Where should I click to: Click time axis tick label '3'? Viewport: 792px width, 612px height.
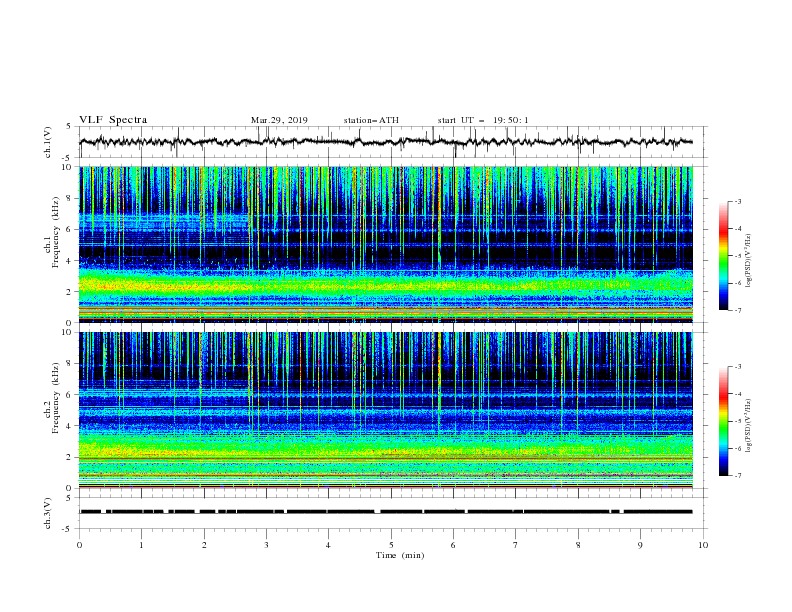point(266,545)
